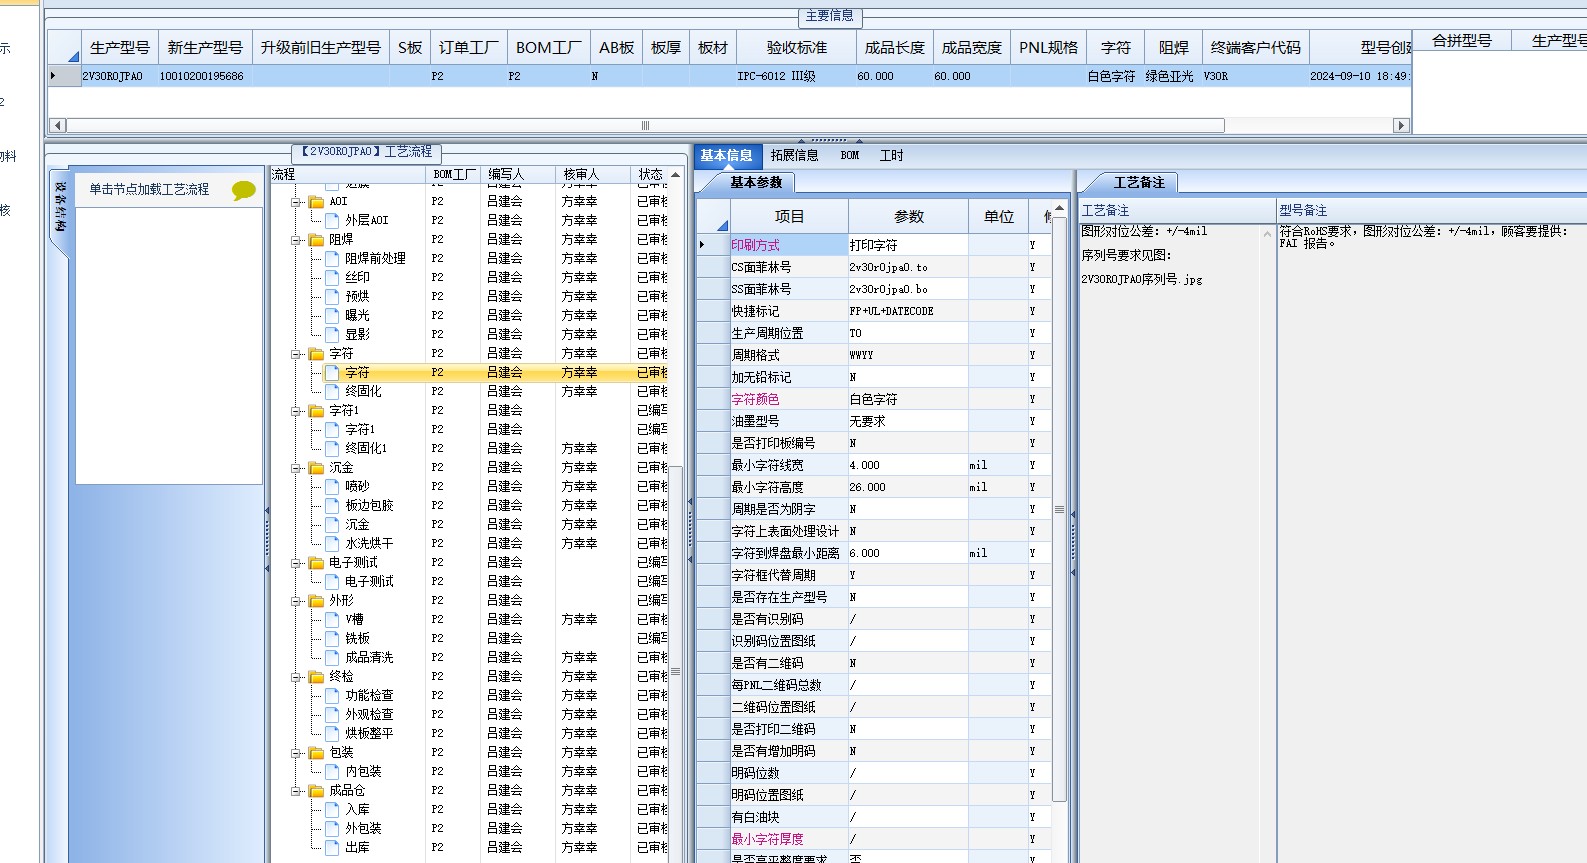The image size is (1587, 863).
Task: Click the 成品仓 folder icon
Action: [316, 790]
